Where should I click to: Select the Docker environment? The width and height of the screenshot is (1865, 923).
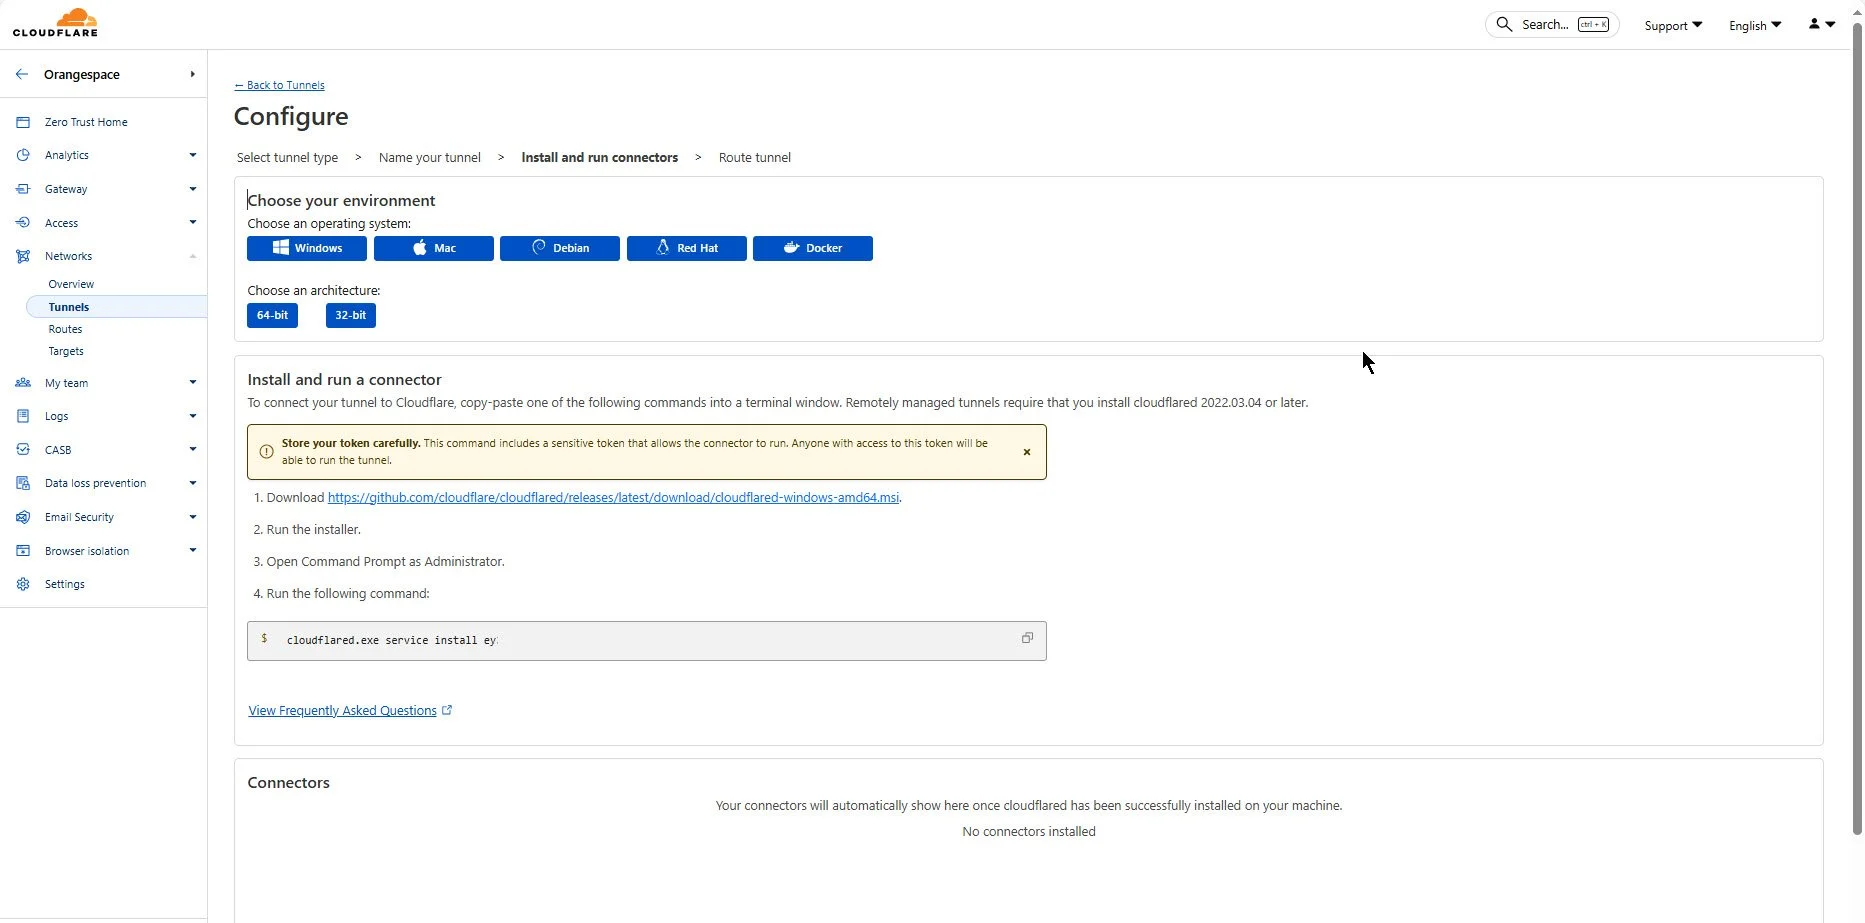pyautogui.click(x=813, y=248)
